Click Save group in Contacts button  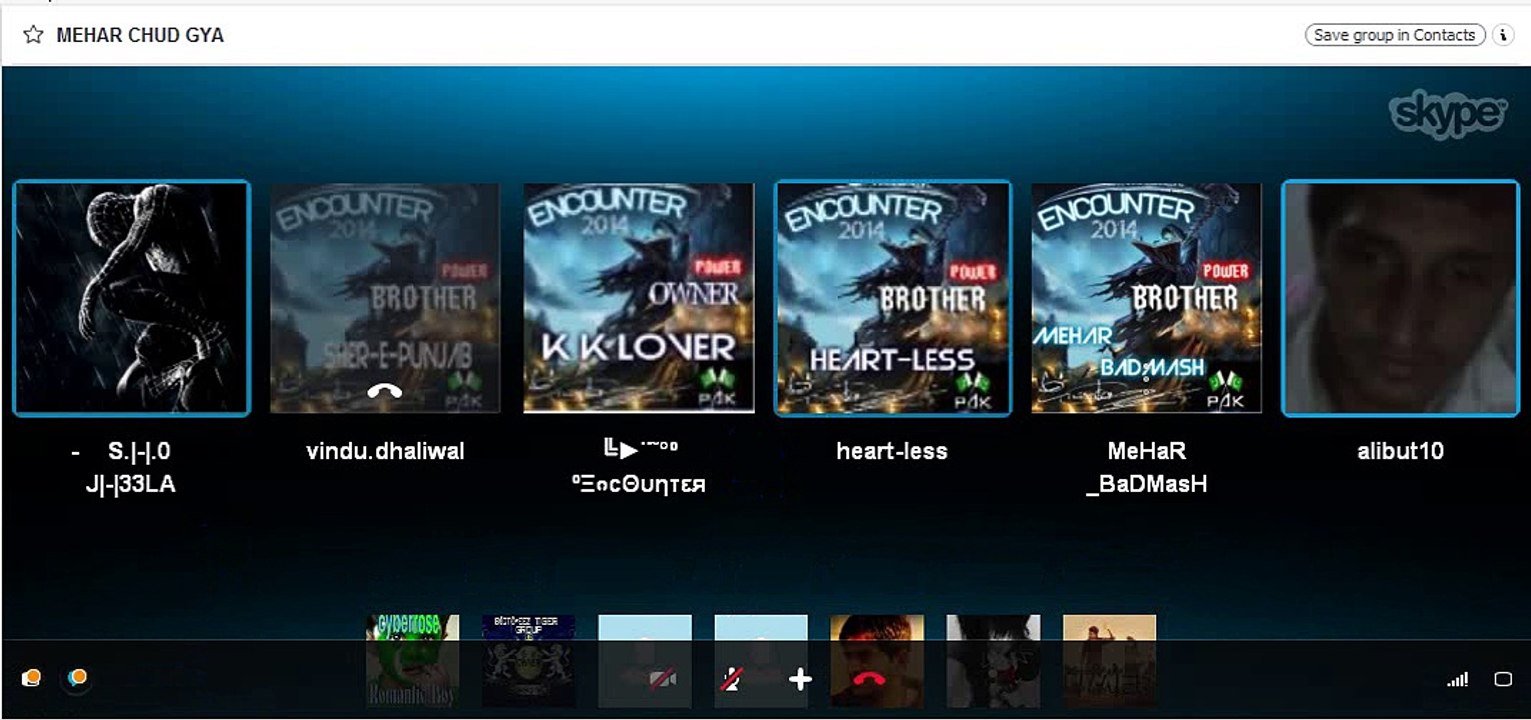(x=1395, y=35)
